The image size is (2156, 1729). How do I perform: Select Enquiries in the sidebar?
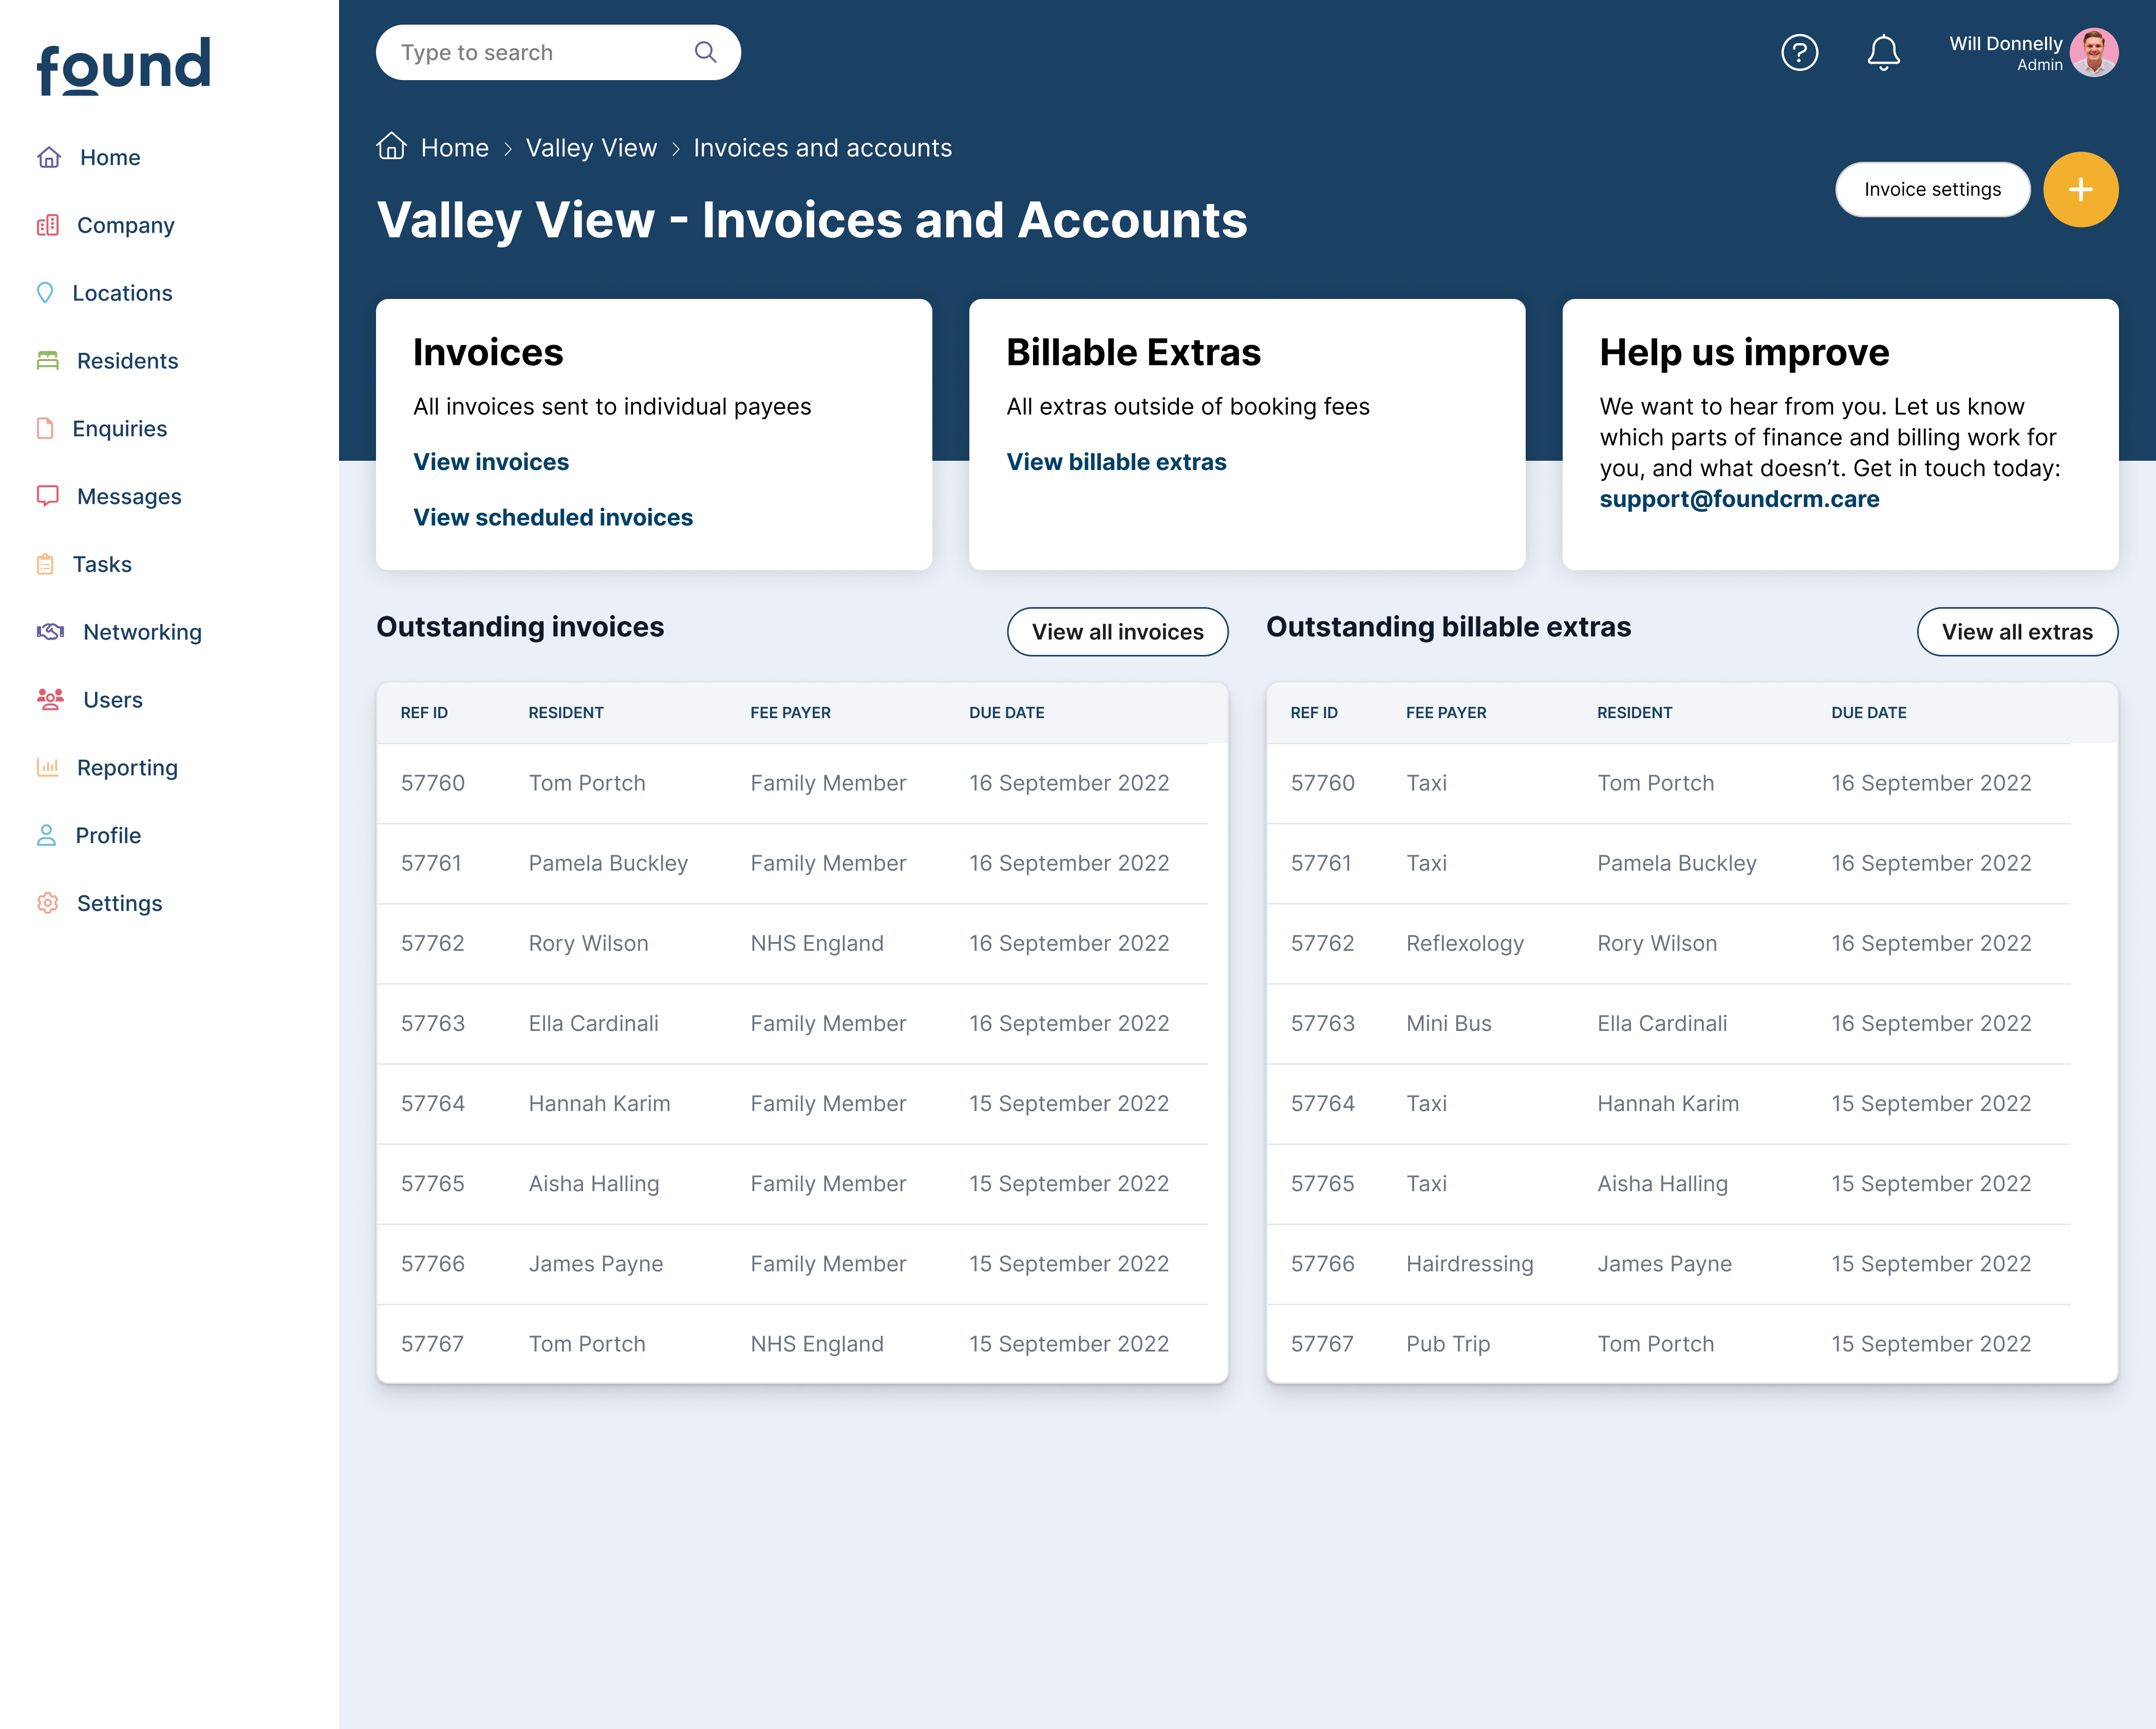119,428
